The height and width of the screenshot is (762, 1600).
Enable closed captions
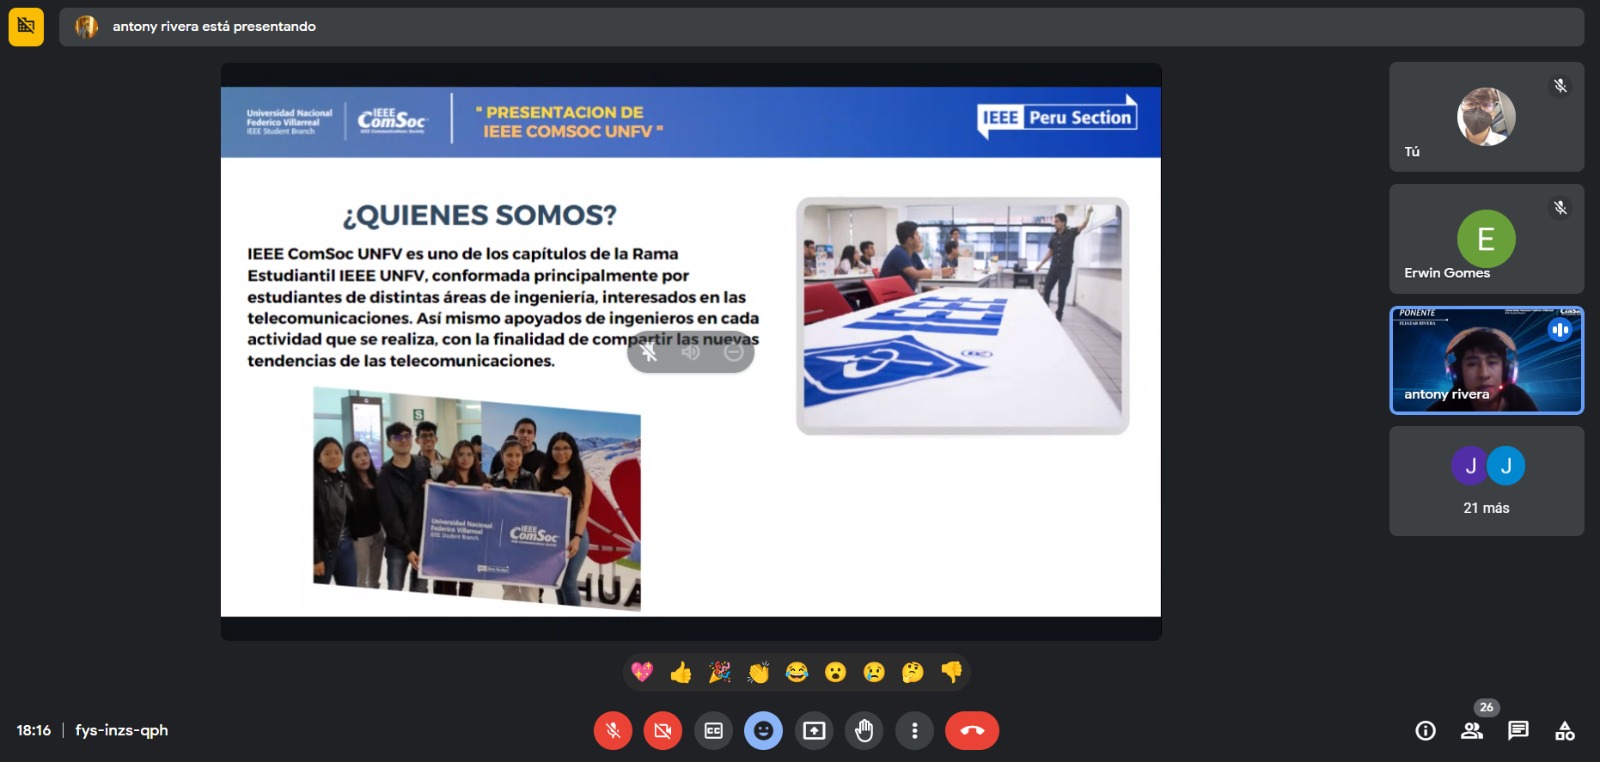click(713, 731)
